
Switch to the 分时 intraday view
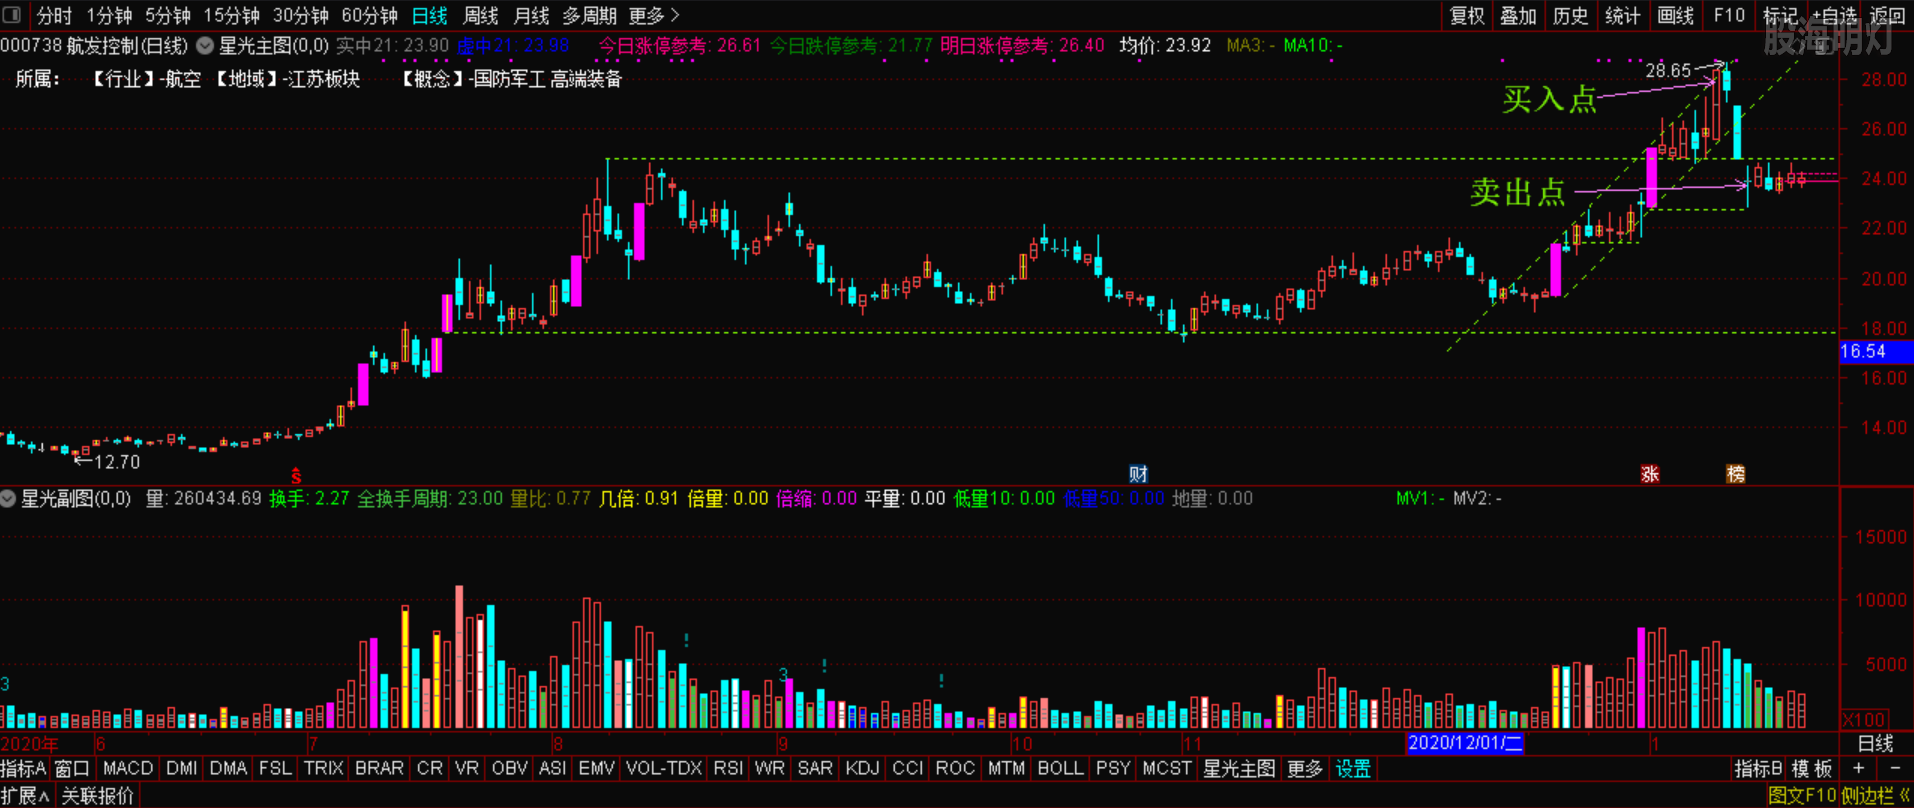point(54,16)
